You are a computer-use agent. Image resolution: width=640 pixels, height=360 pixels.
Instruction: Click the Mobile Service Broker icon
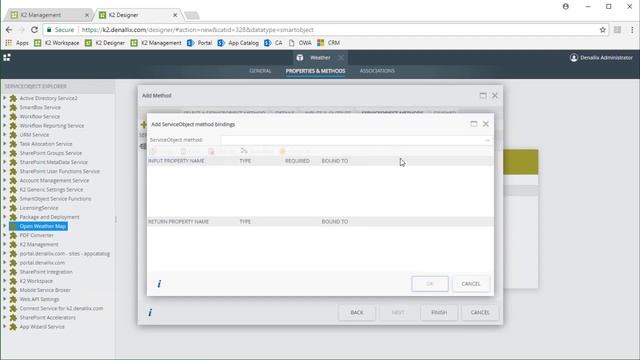[x=13, y=290]
